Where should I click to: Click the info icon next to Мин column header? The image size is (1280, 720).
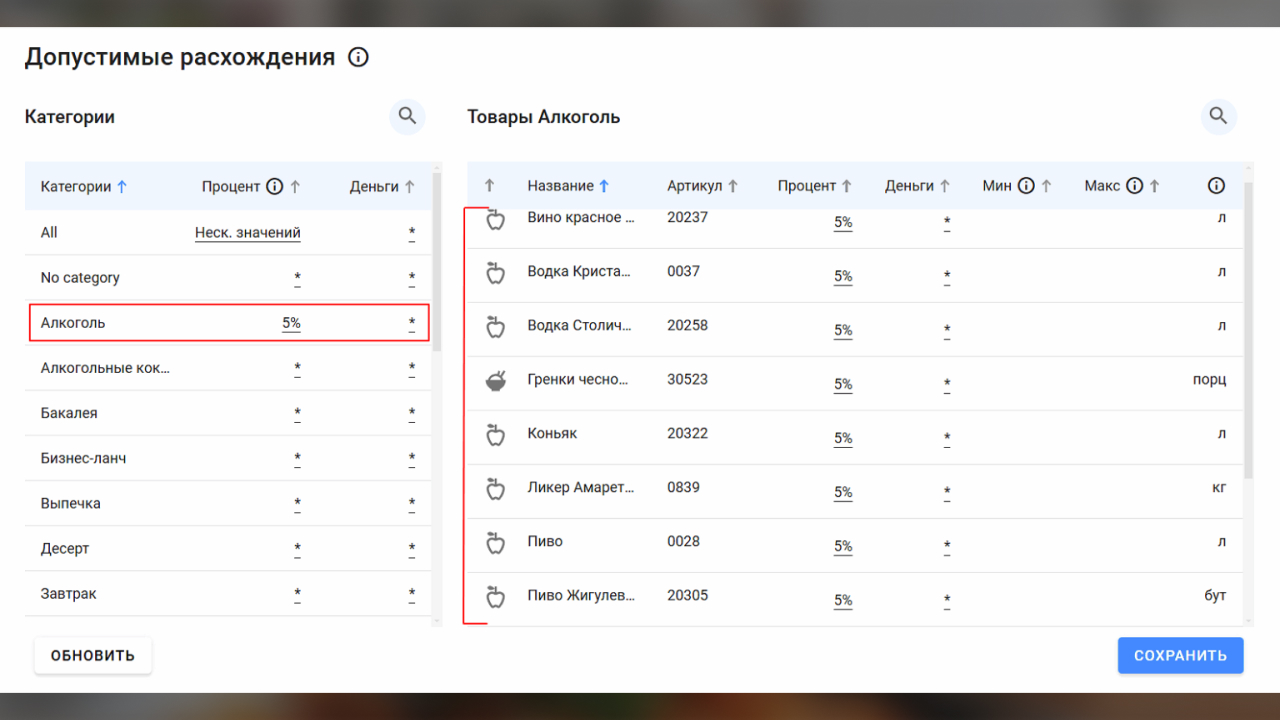point(1025,185)
